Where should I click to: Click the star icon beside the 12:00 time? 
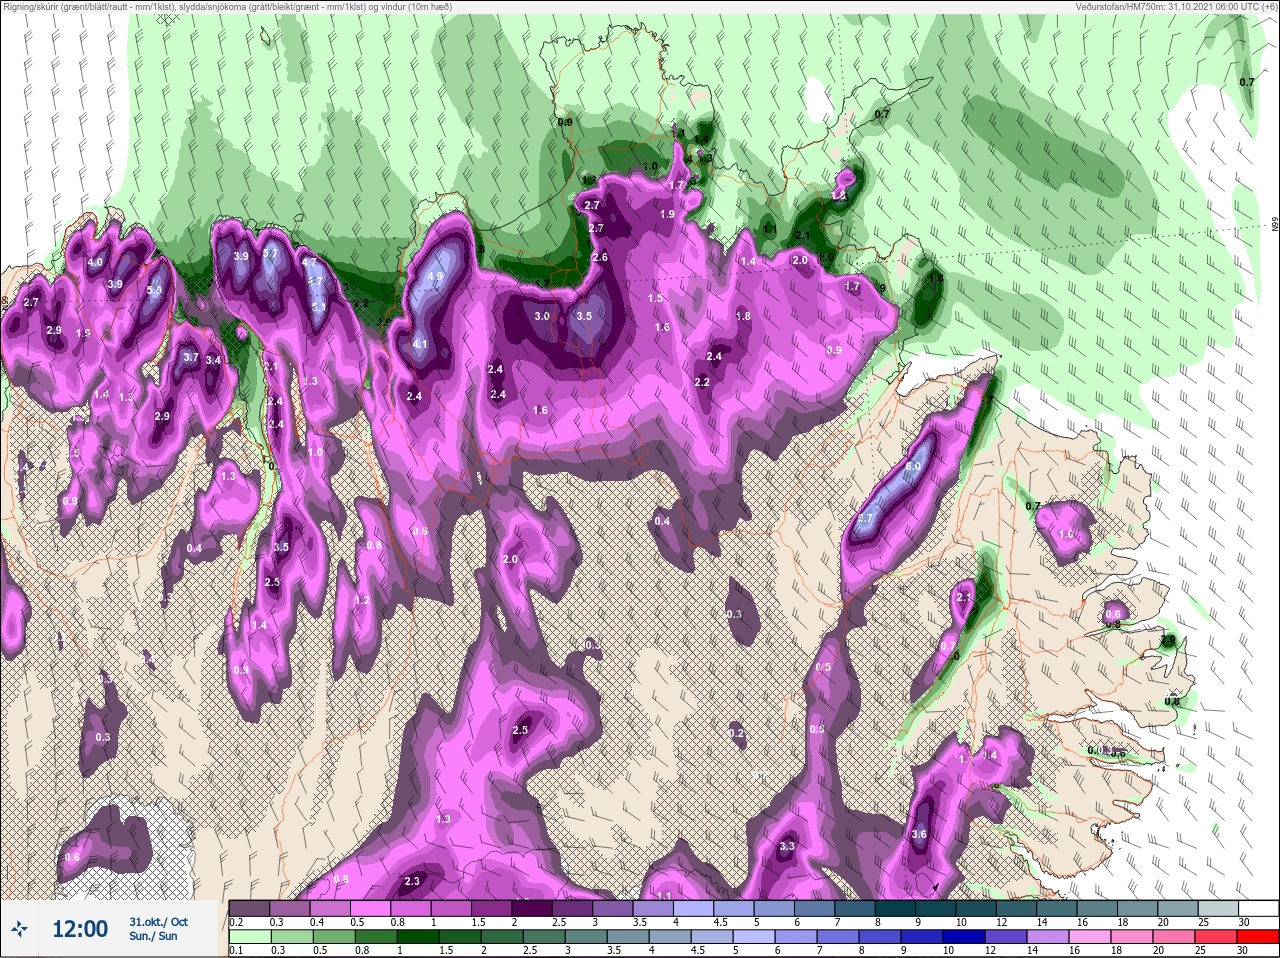coord(19,929)
